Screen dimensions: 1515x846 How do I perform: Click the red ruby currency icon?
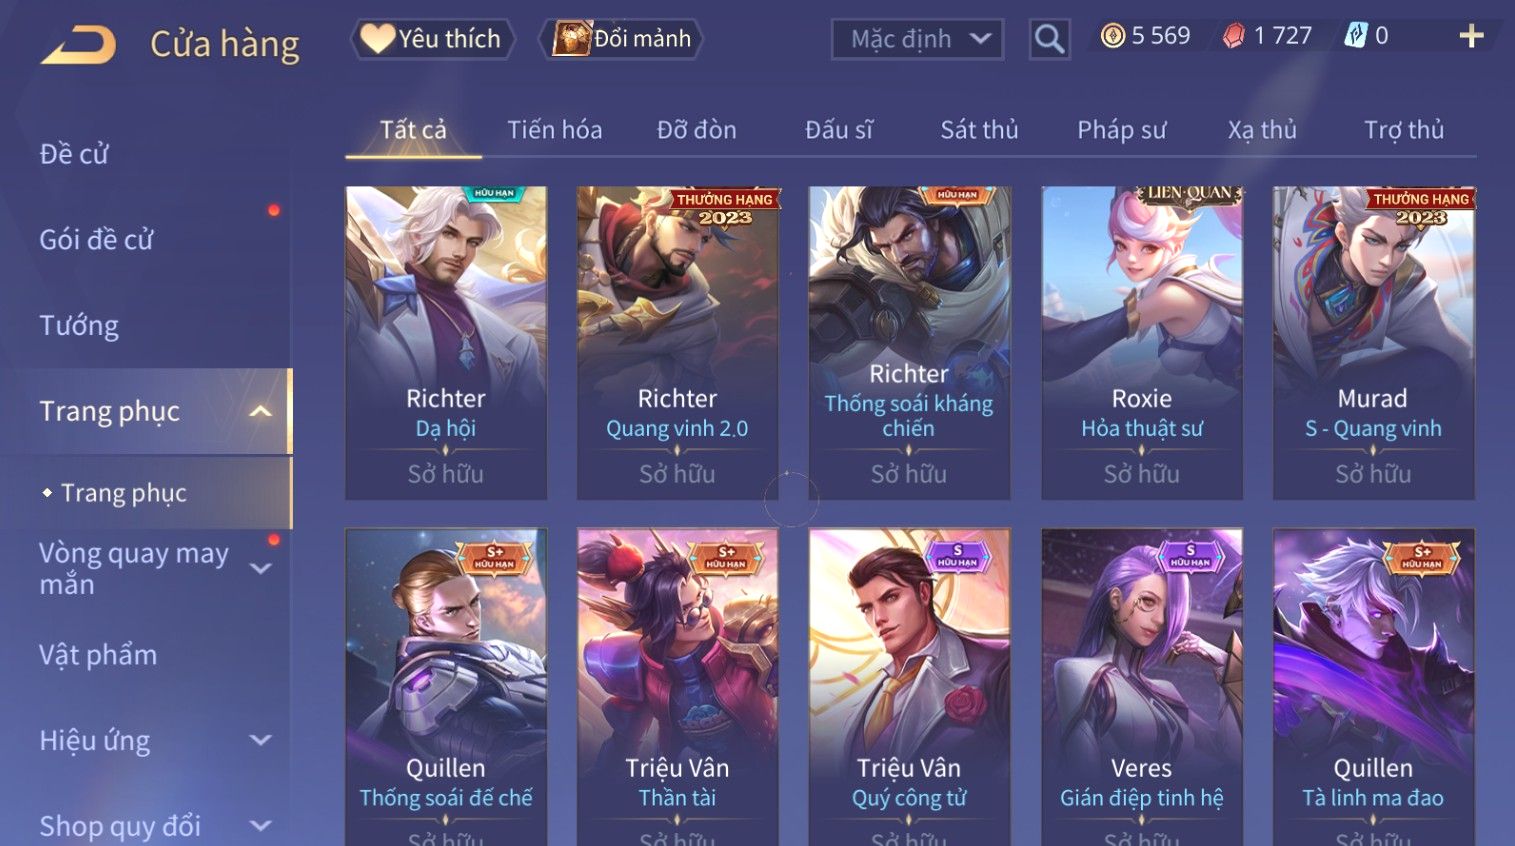click(x=1234, y=36)
